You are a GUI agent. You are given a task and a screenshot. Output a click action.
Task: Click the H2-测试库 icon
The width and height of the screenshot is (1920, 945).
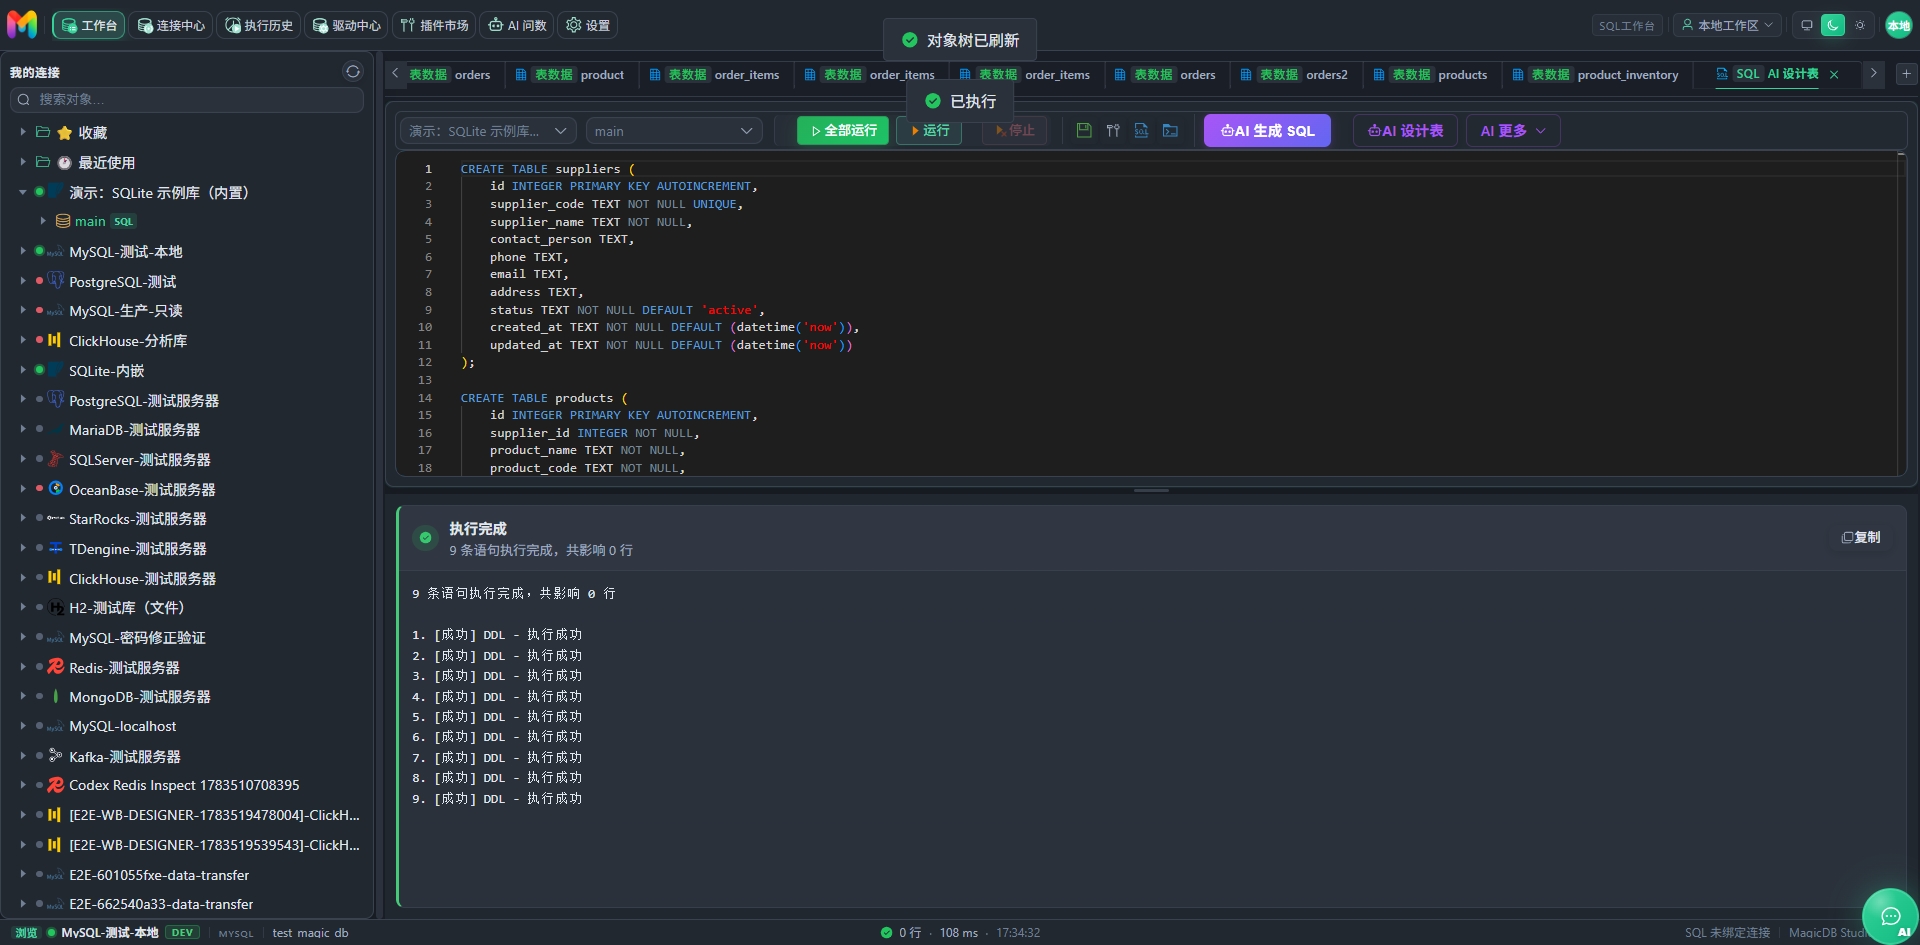[x=57, y=608]
